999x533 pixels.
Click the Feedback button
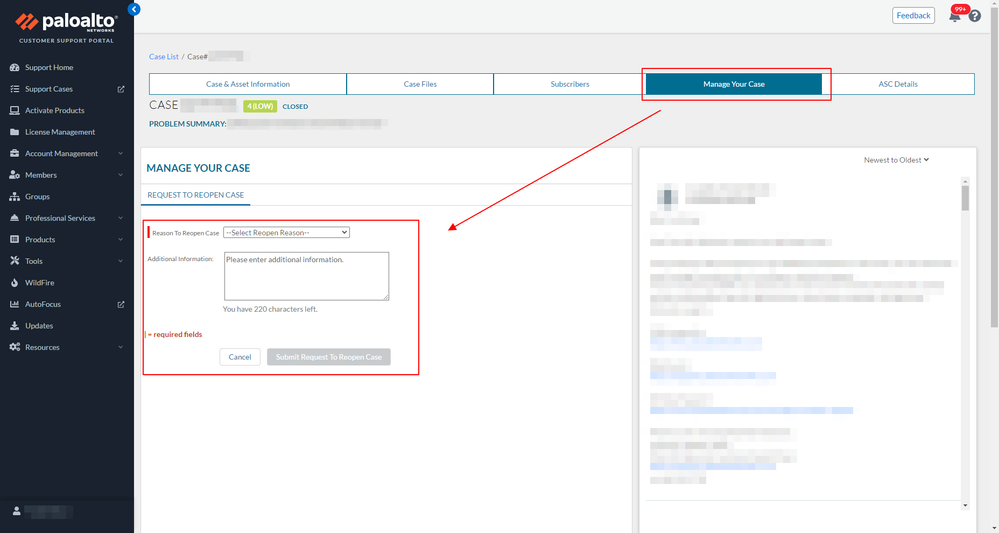pos(913,15)
